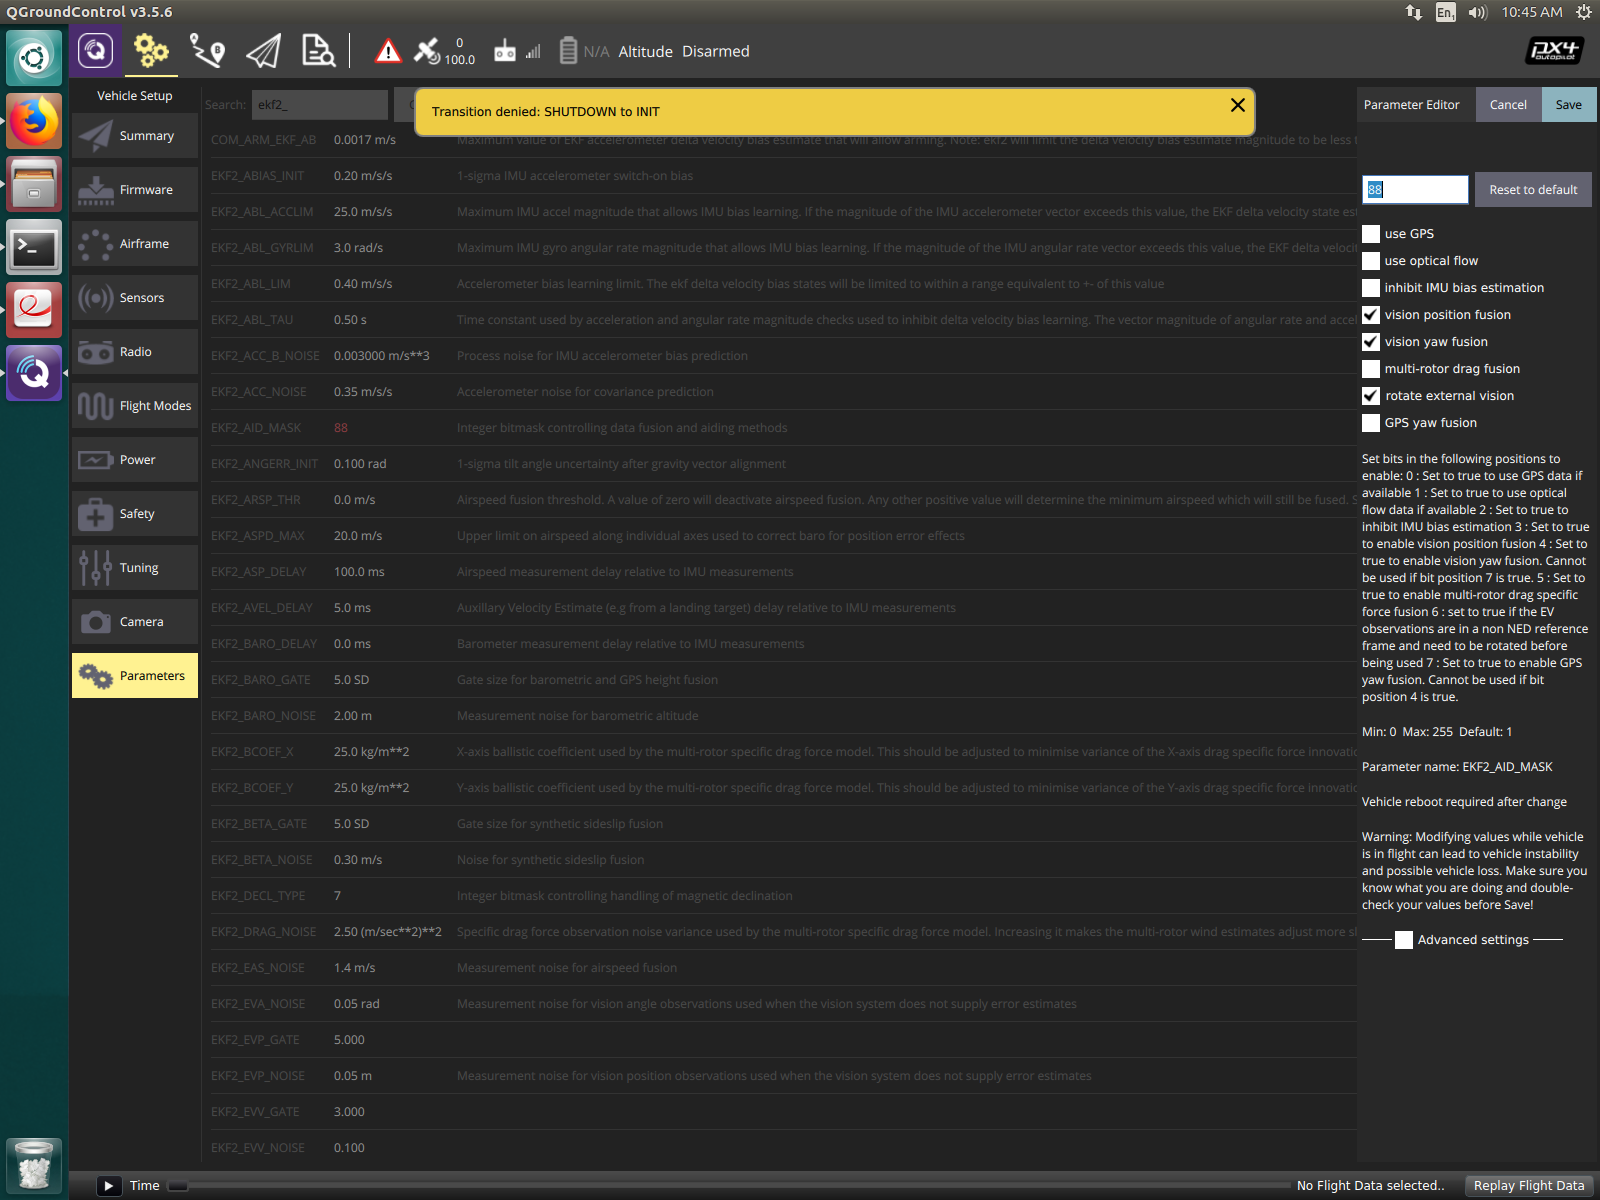Open the Power setup page

[134, 459]
